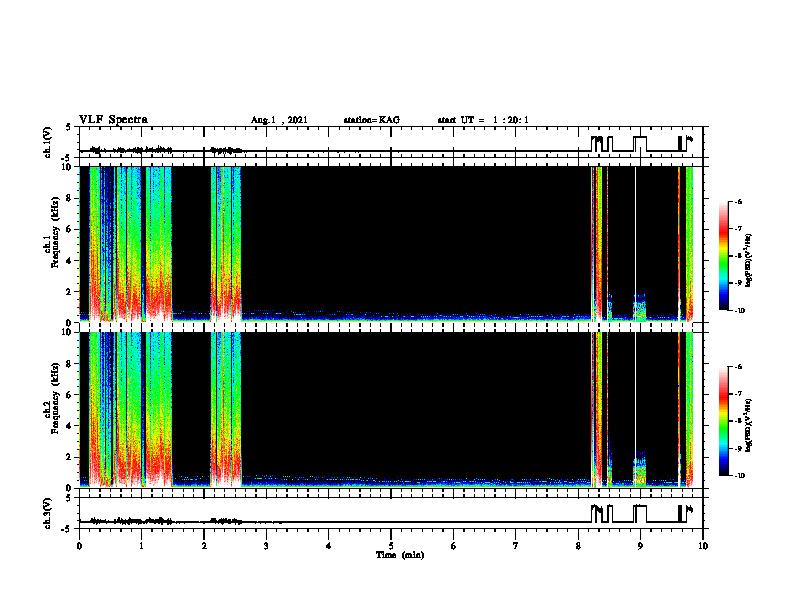Click the ch.3 waveform square pulse near minute 9

(x=640, y=514)
